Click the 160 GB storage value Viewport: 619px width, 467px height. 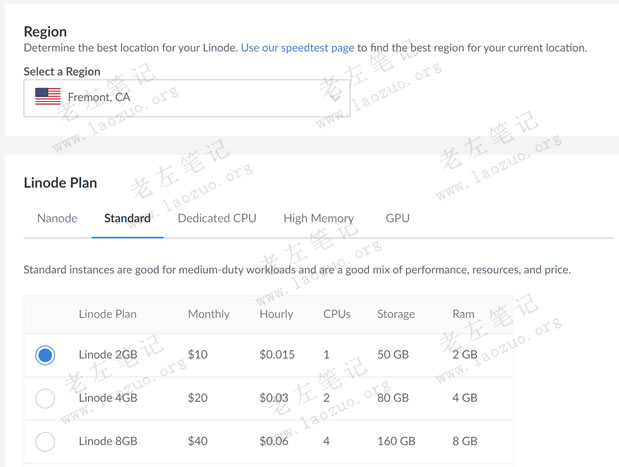[396, 441]
